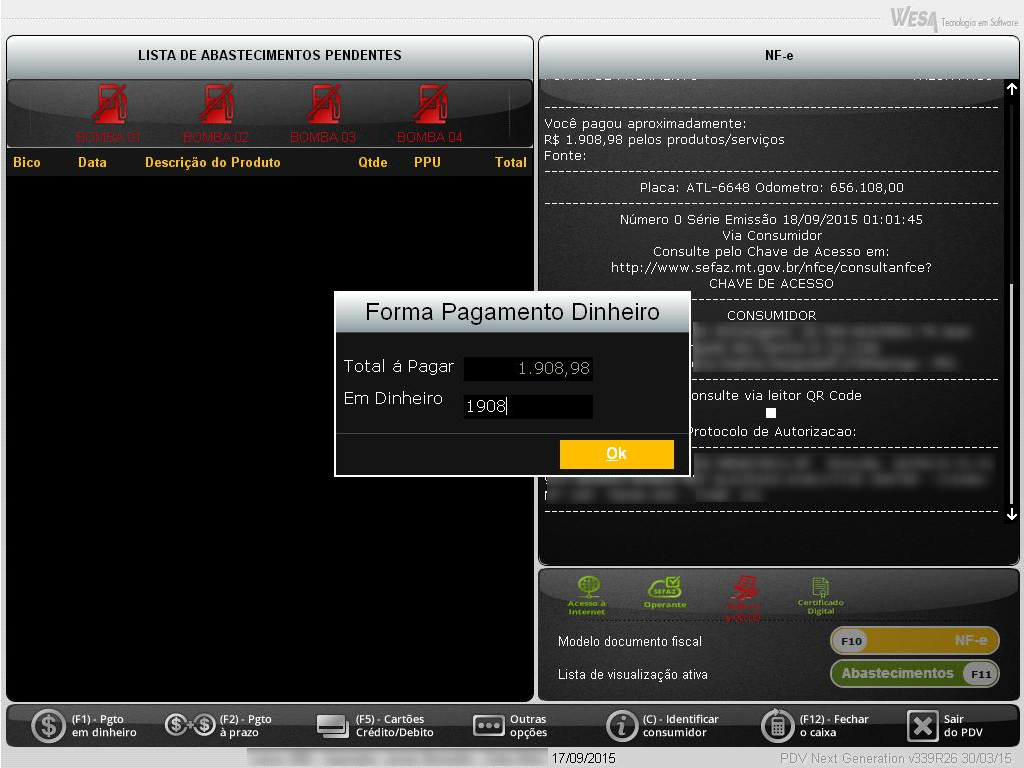Screen dimensions: 1024x768
Task: Toggle F11 Abastecimentos visualization list
Action: click(x=914, y=674)
